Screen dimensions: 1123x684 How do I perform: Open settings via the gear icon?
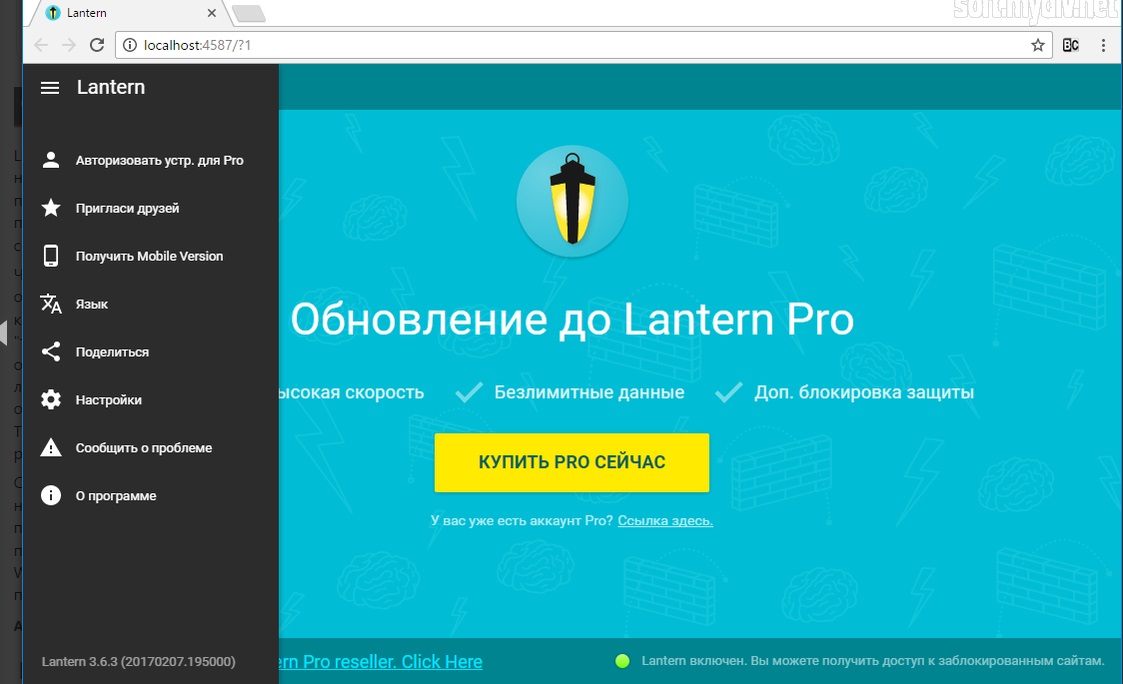click(x=51, y=400)
